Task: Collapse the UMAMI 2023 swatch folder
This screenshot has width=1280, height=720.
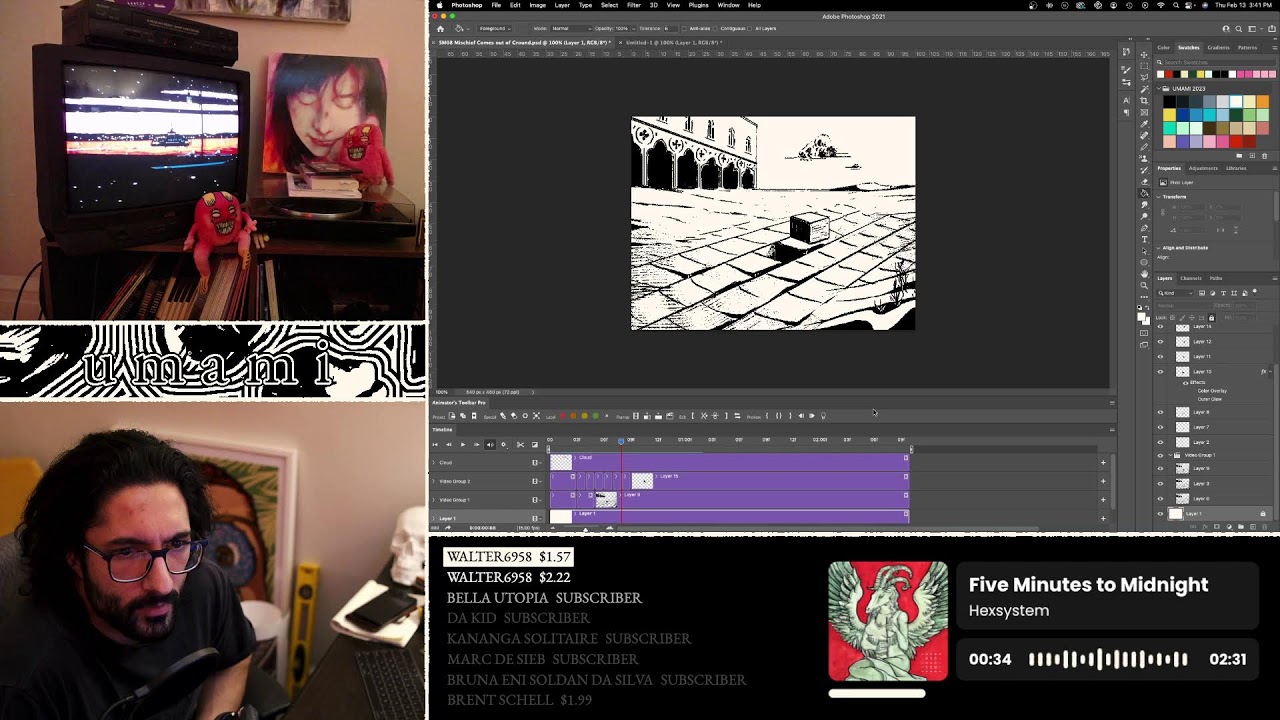Action: pos(1158,89)
